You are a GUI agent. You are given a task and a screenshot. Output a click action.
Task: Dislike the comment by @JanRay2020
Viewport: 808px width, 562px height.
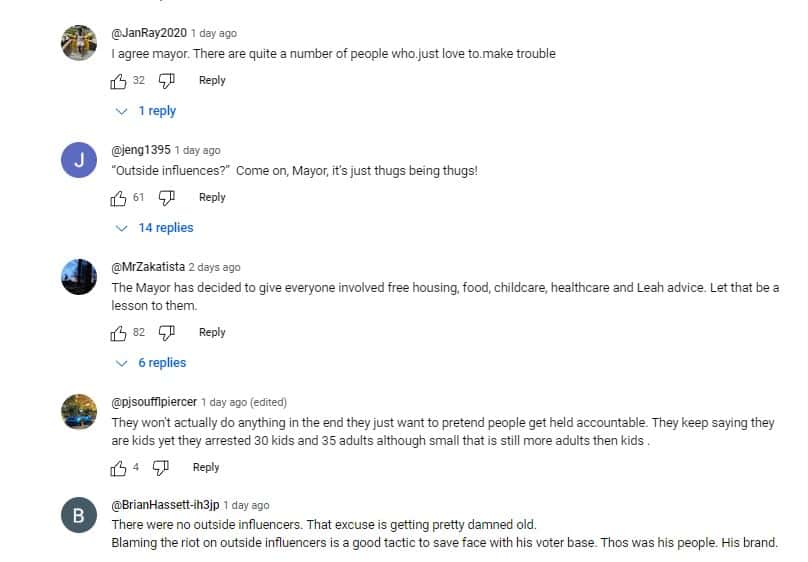(x=167, y=81)
